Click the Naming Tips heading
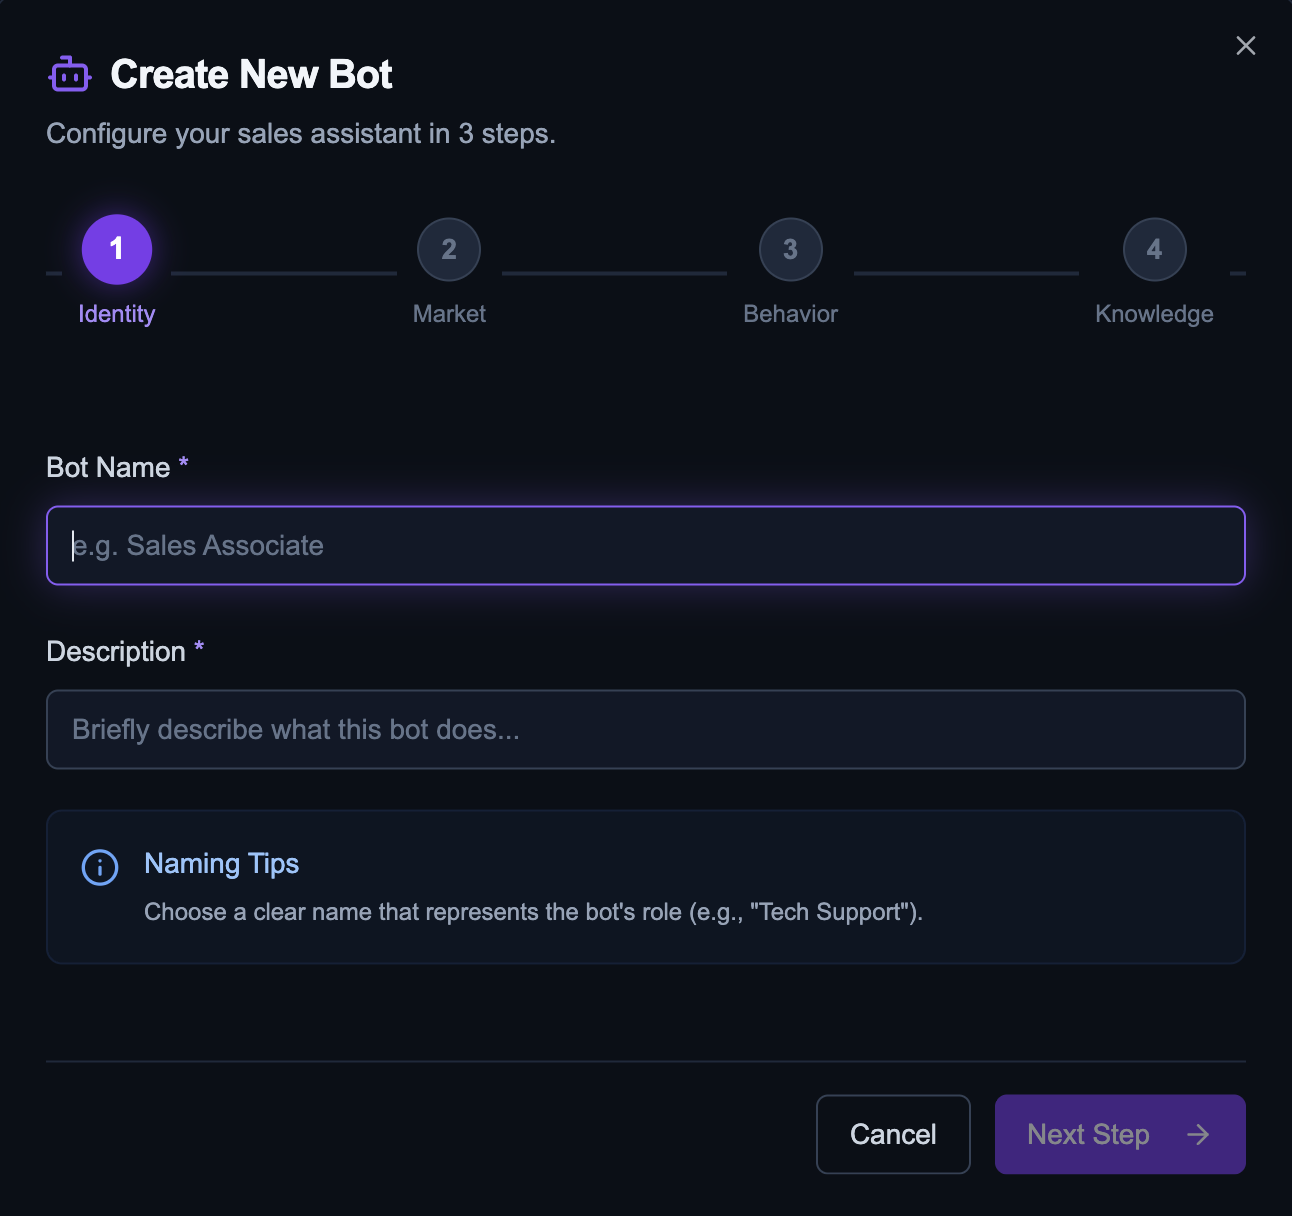The image size is (1292, 1216). (222, 864)
